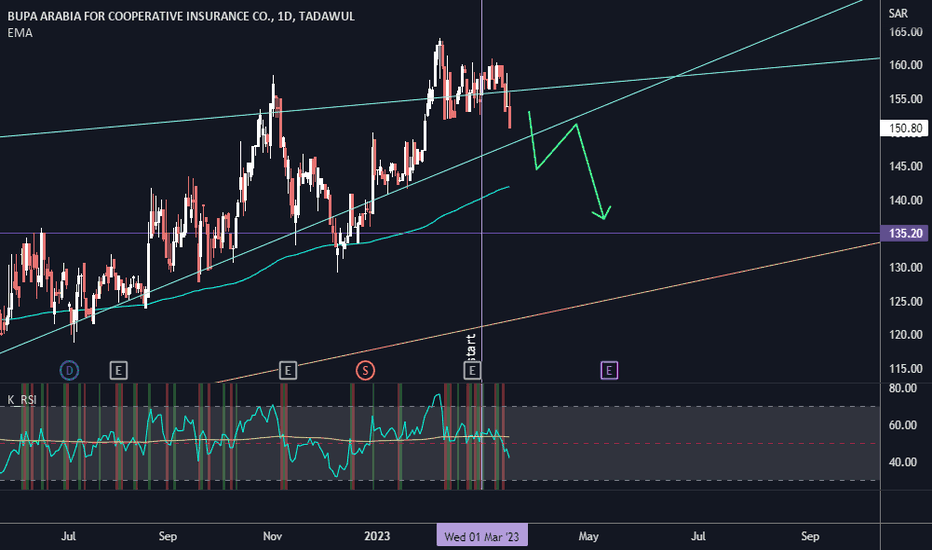Click the Wed 01 Mar '23 date label
This screenshot has height=550, width=932.
pos(481,536)
